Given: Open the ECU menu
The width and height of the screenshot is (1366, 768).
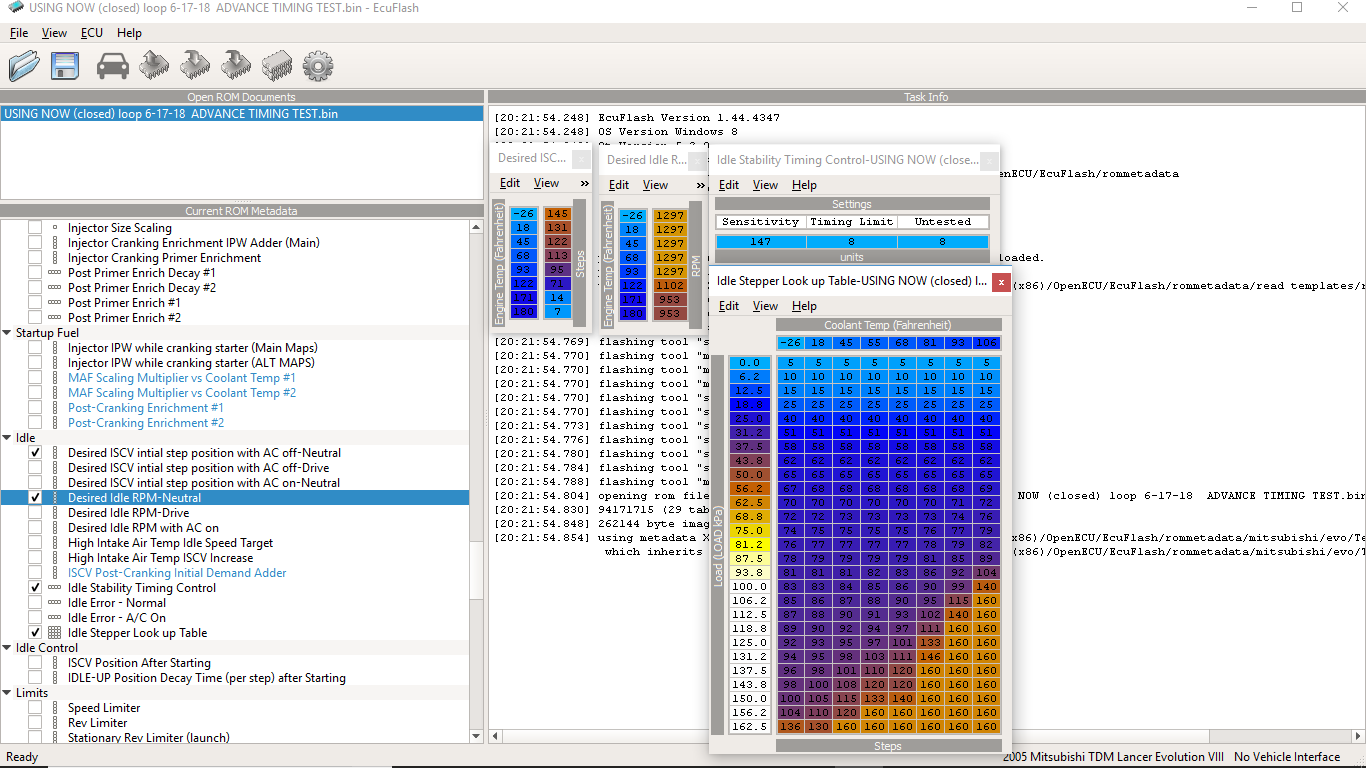Looking at the screenshot, I should [x=92, y=33].
